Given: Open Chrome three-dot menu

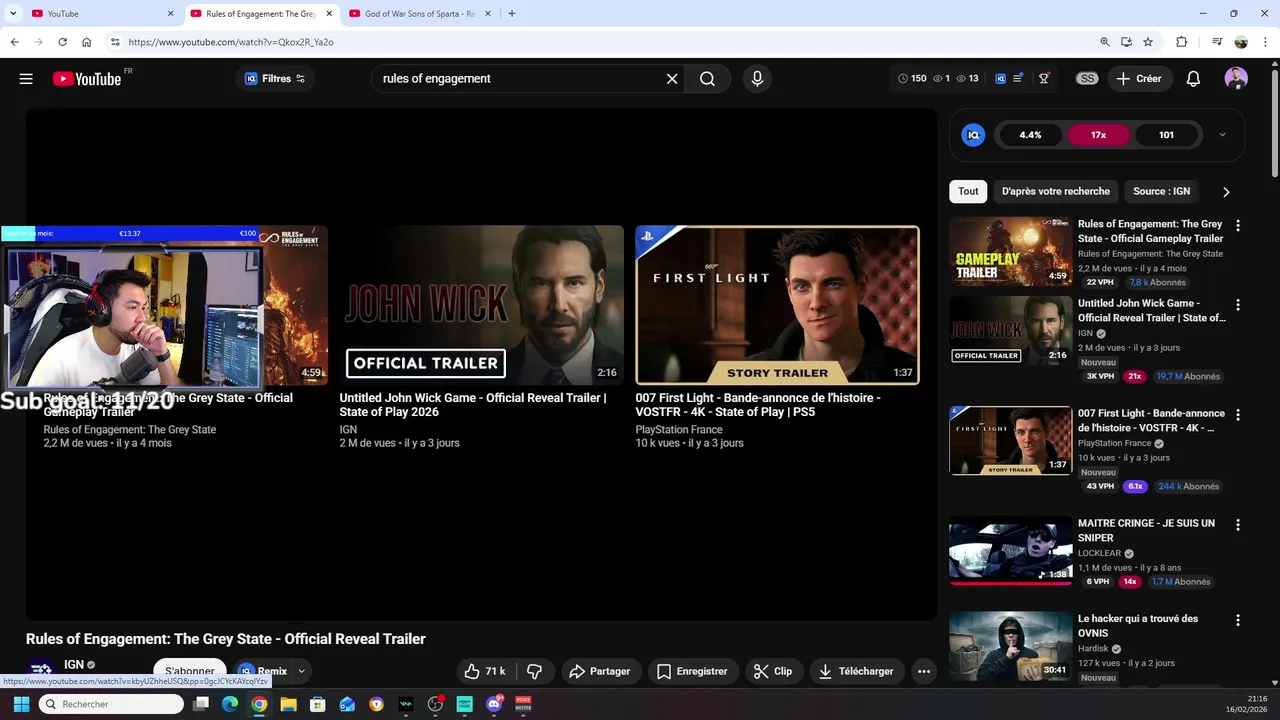Looking at the screenshot, I should tap(1264, 42).
